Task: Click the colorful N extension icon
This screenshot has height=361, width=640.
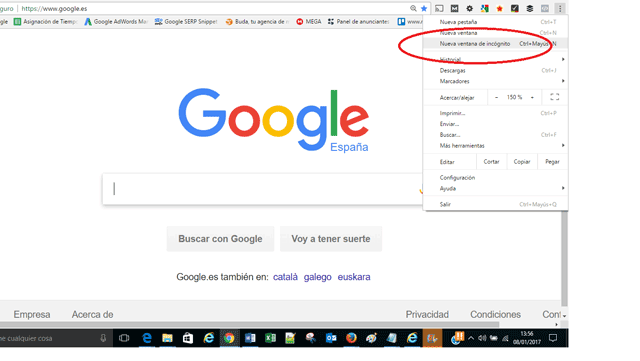Action: 484,8
